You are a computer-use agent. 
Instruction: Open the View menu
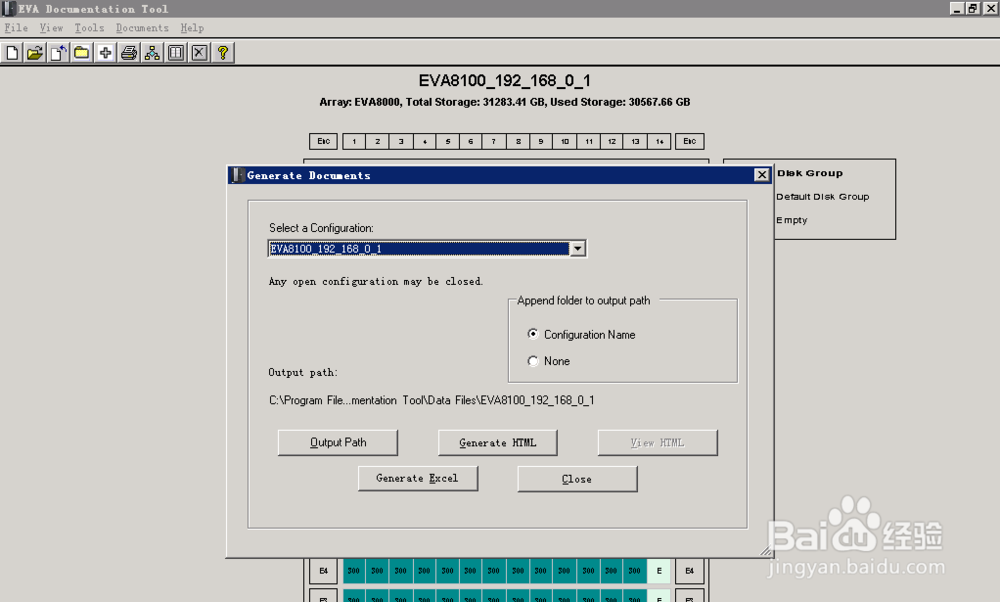coord(51,27)
